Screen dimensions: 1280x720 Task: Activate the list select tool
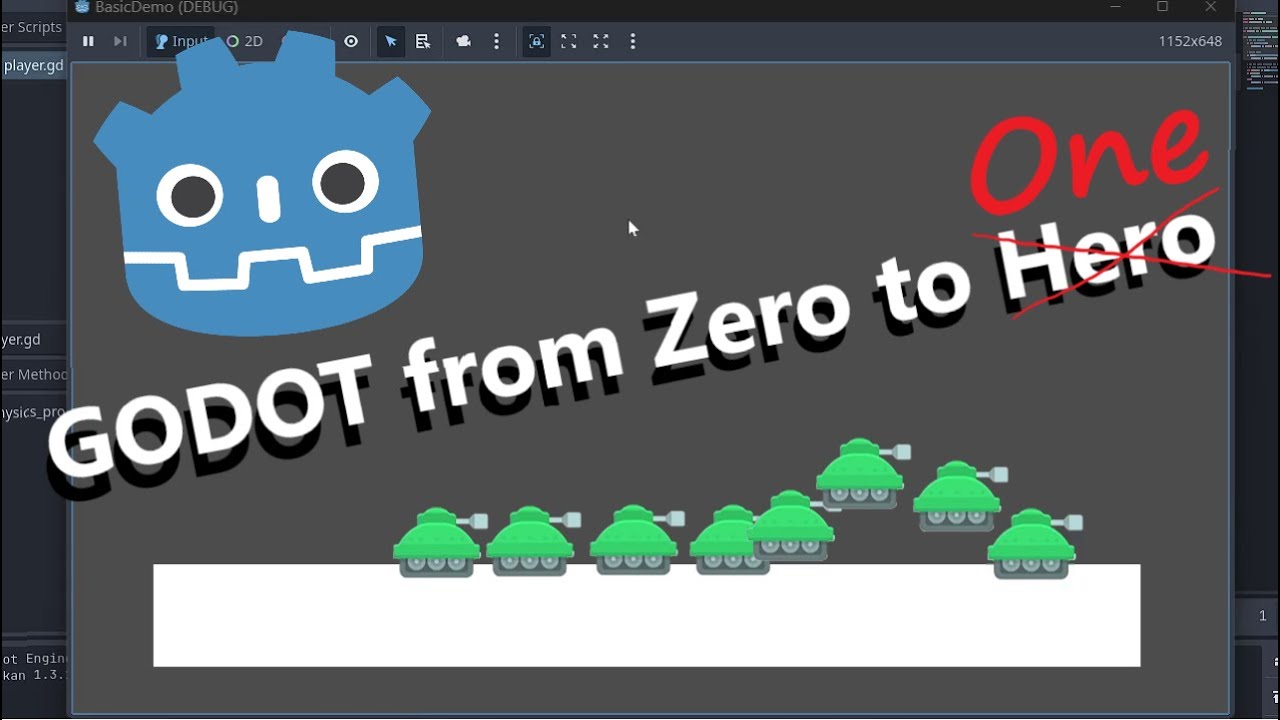click(x=423, y=41)
